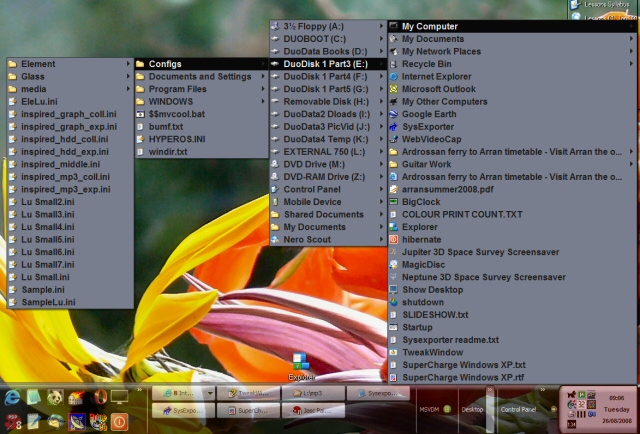Screen dimensions: 640x434
Task: Click the MagicDisc icon
Action: 393,265
